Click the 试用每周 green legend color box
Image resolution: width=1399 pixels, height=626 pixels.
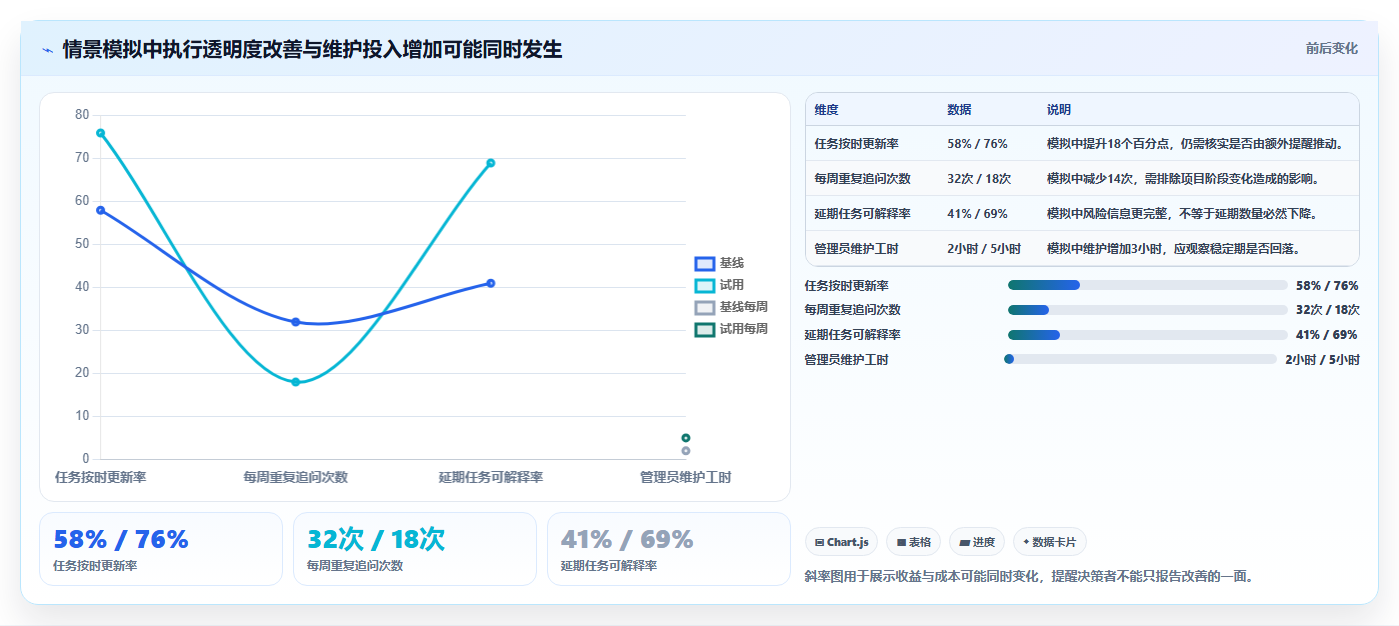[x=705, y=328]
